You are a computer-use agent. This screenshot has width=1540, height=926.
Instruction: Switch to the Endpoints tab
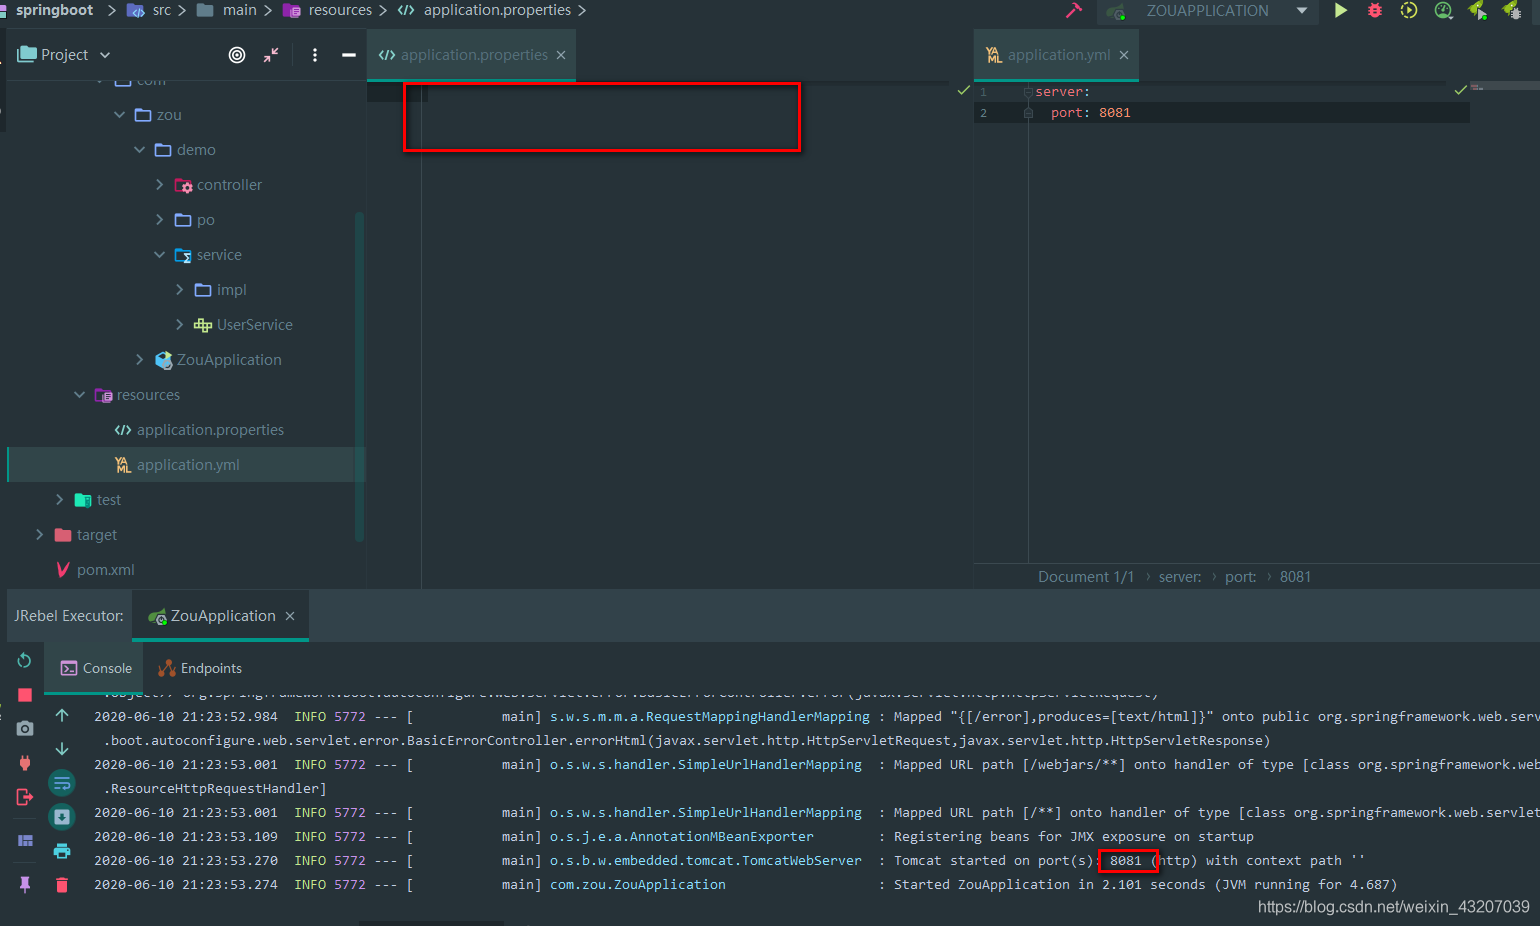coord(200,668)
